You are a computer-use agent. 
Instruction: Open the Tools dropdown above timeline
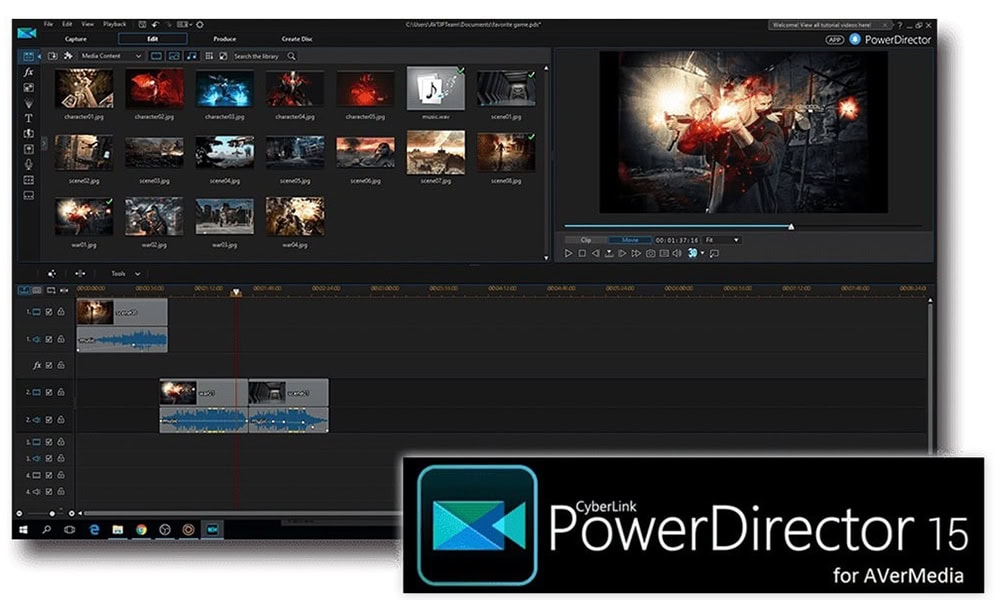tap(126, 274)
